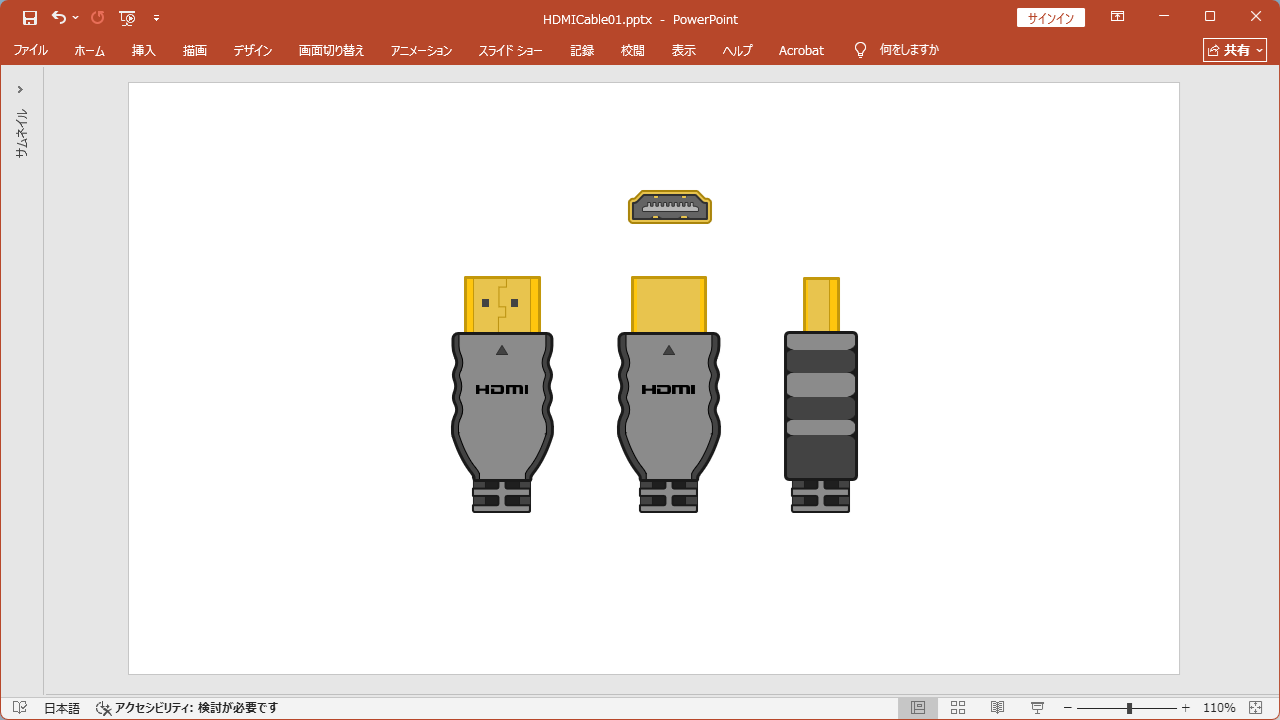Open Reading View from status bar
1280x720 pixels.
pos(997,708)
